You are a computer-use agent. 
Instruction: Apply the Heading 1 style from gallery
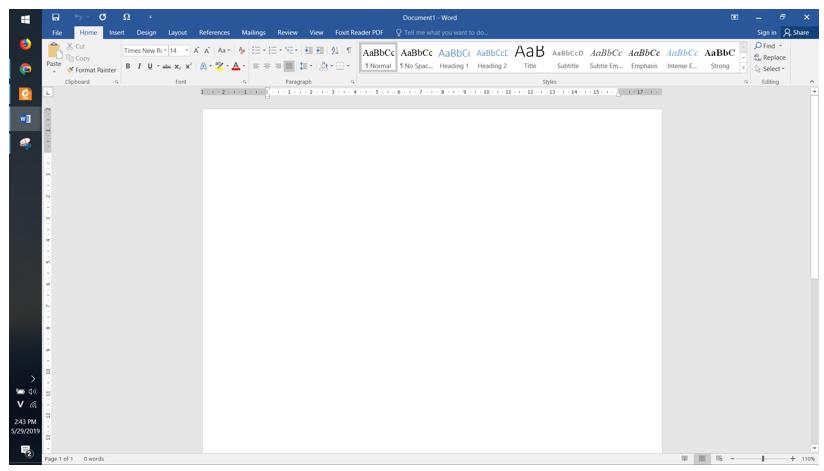(x=453, y=57)
